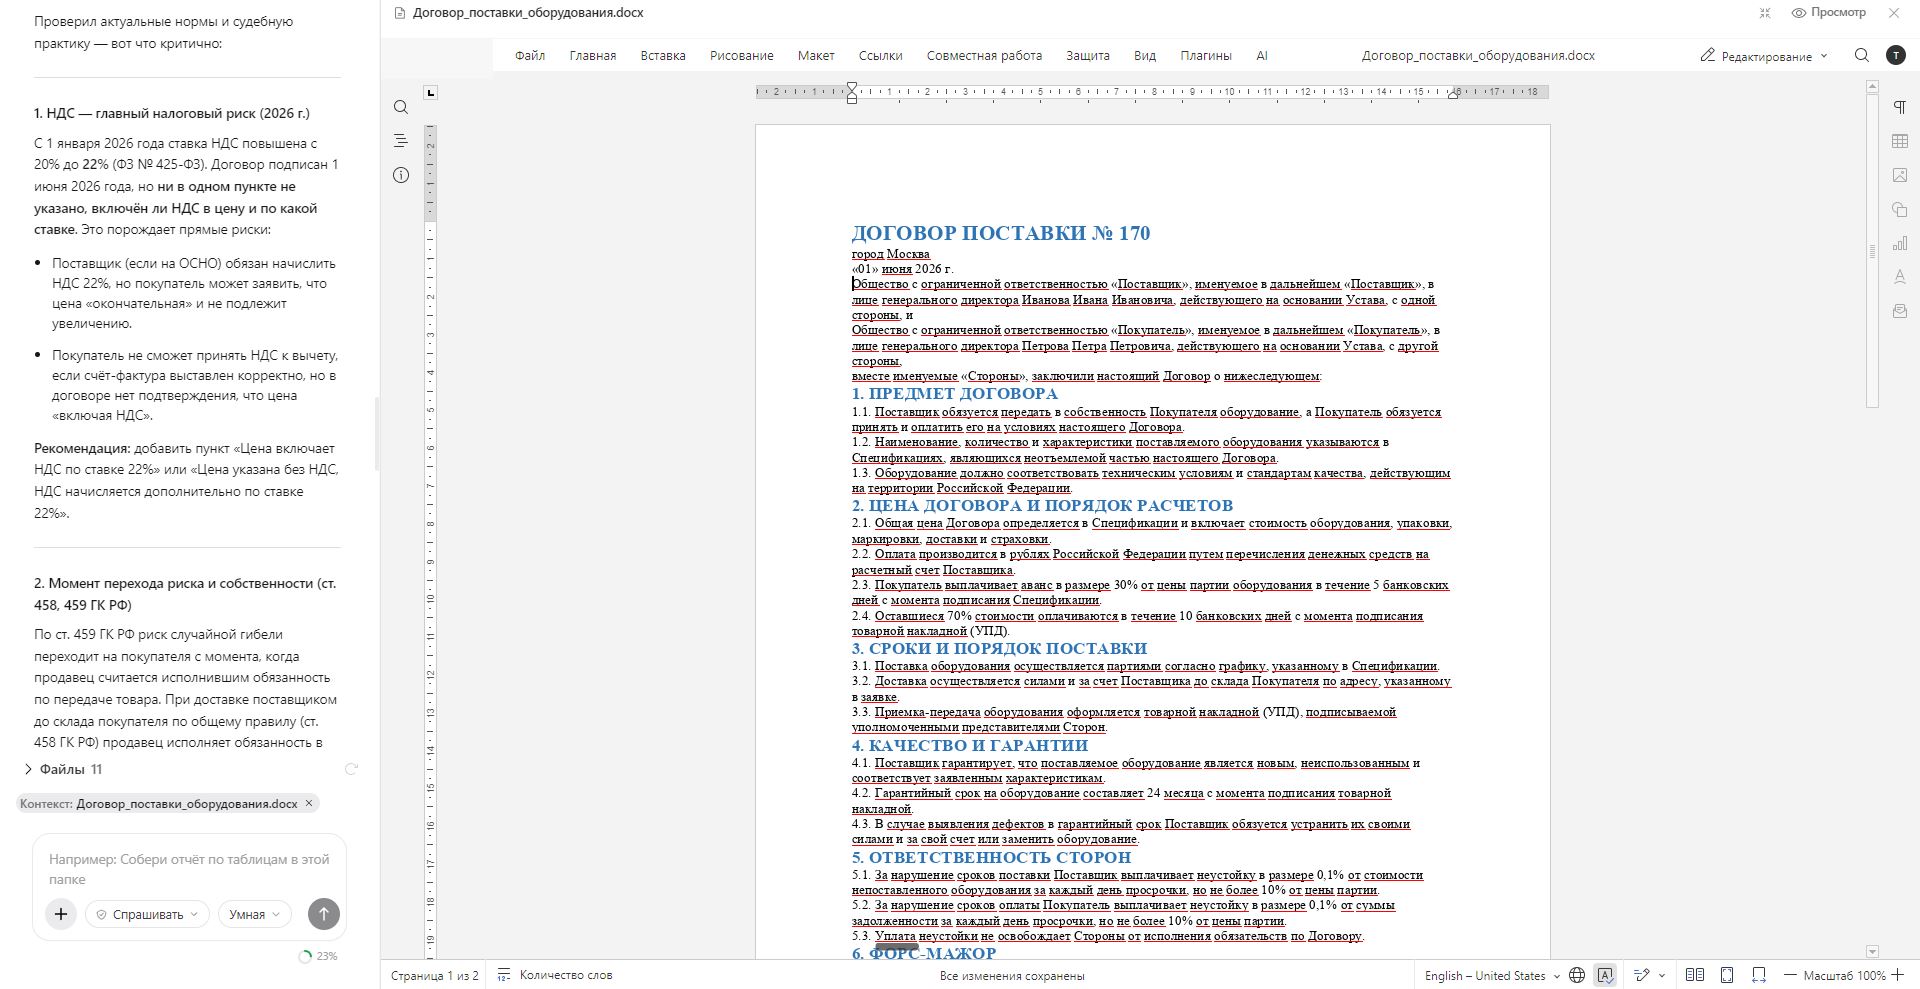This screenshot has height=989, width=1920.
Task: Open document info panel icon
Action: (401, 175)
